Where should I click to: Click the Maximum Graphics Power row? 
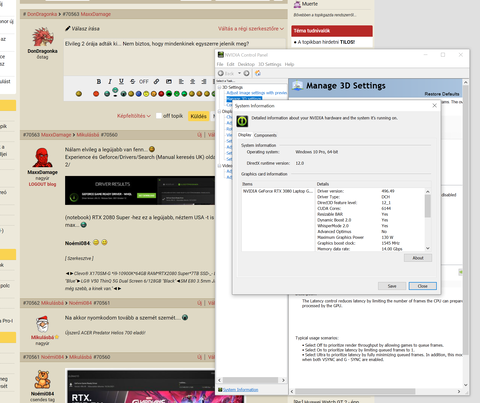(x=369, y=237)
